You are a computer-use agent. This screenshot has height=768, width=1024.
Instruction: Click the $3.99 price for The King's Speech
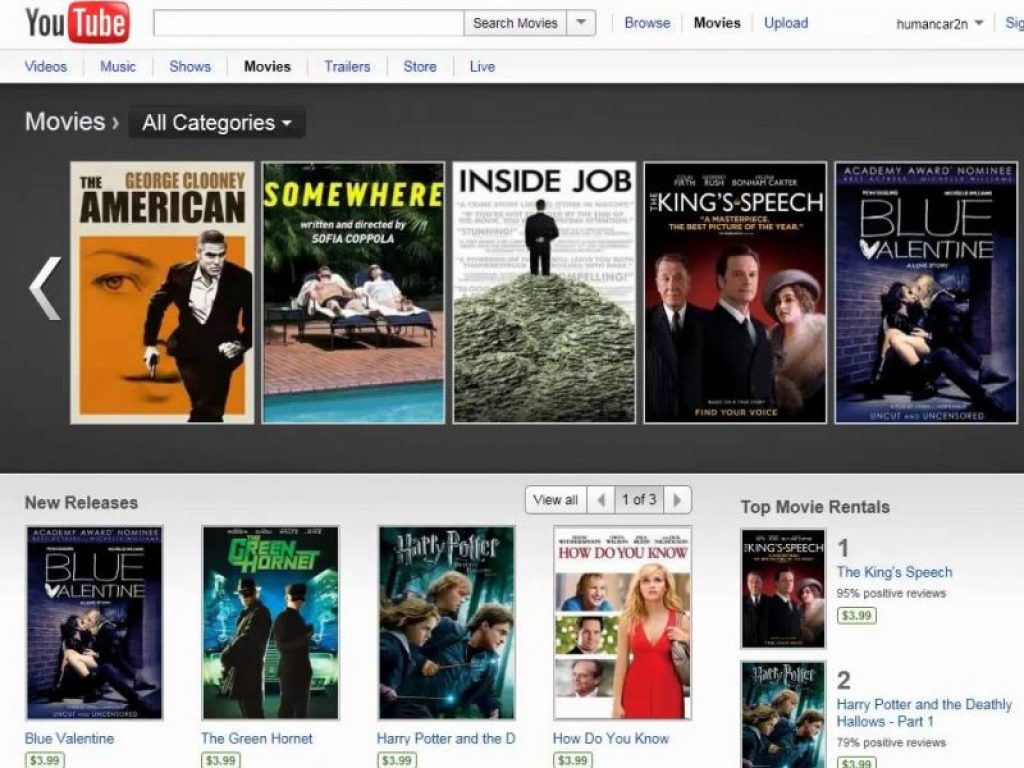(x=856, y=615)
